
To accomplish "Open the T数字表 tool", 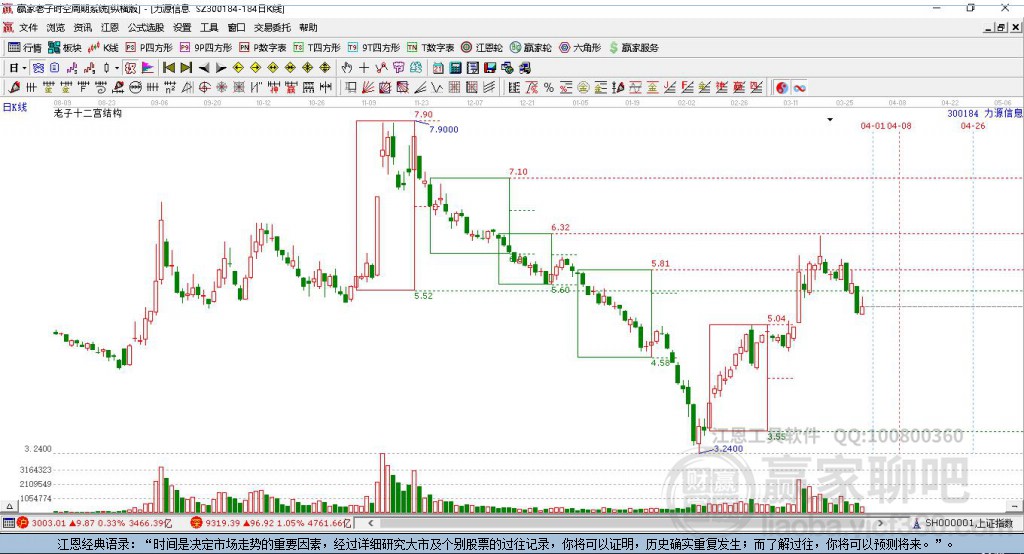I will [x=430, y=48].
